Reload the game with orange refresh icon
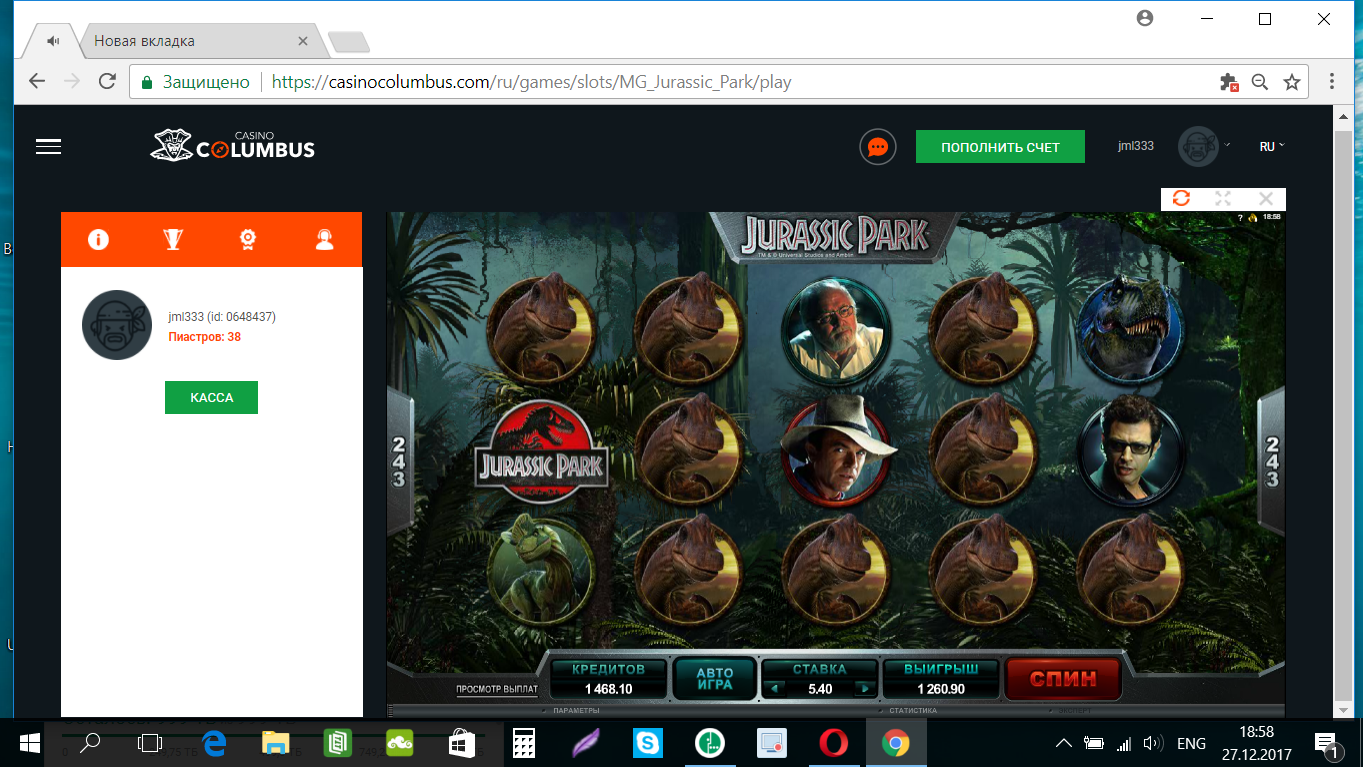1363x767 pixels. click(1181, 198)
